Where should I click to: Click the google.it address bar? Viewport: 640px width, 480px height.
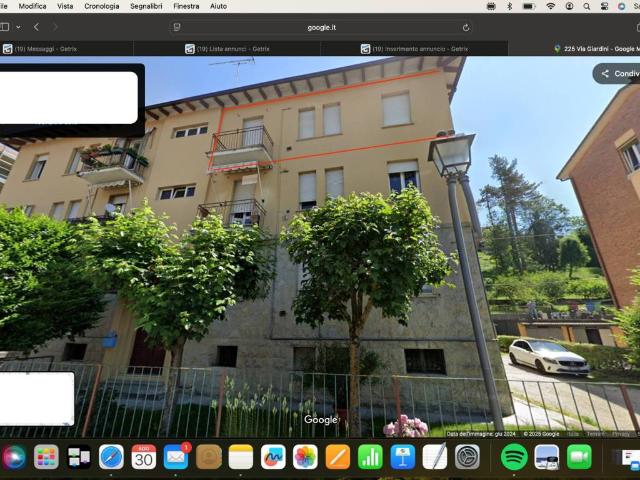point(320,27)
